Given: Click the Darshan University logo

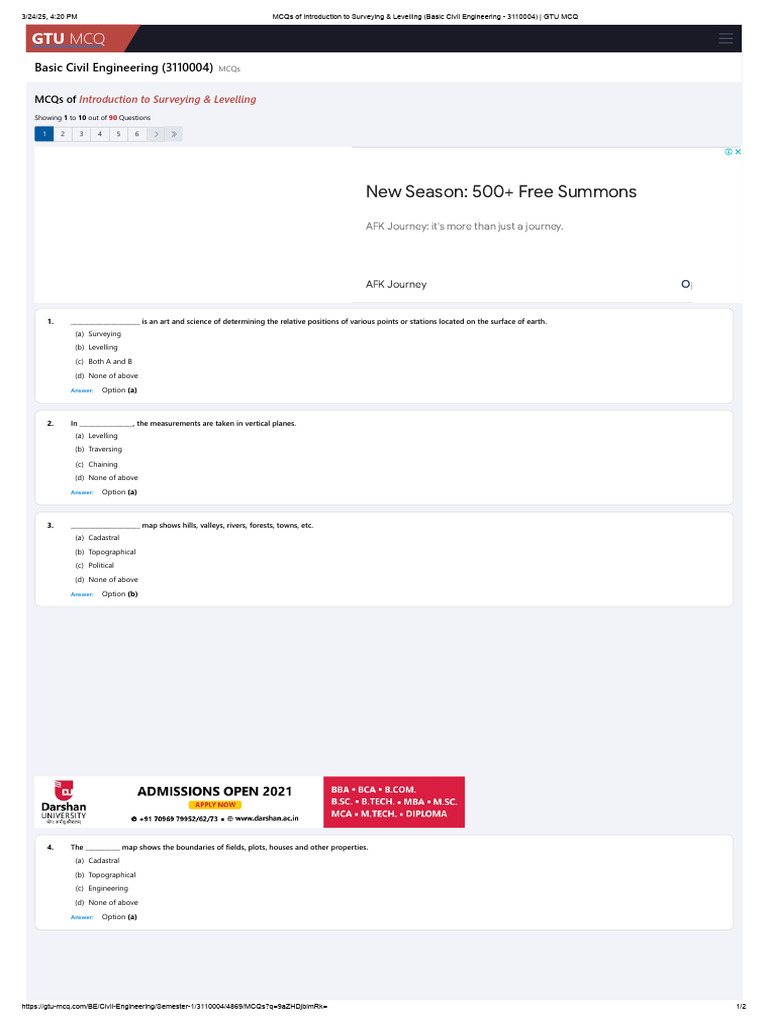Looking at the screenshot, I should 63,802.
